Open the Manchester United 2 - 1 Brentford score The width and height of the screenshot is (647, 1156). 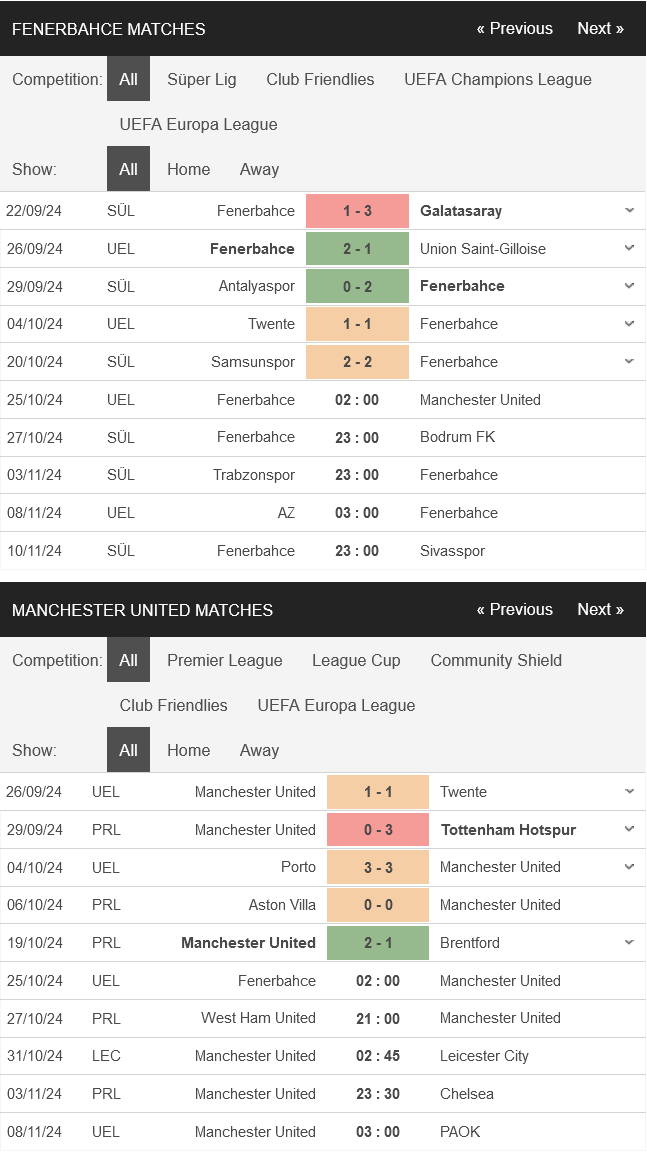tap(378, 943)
